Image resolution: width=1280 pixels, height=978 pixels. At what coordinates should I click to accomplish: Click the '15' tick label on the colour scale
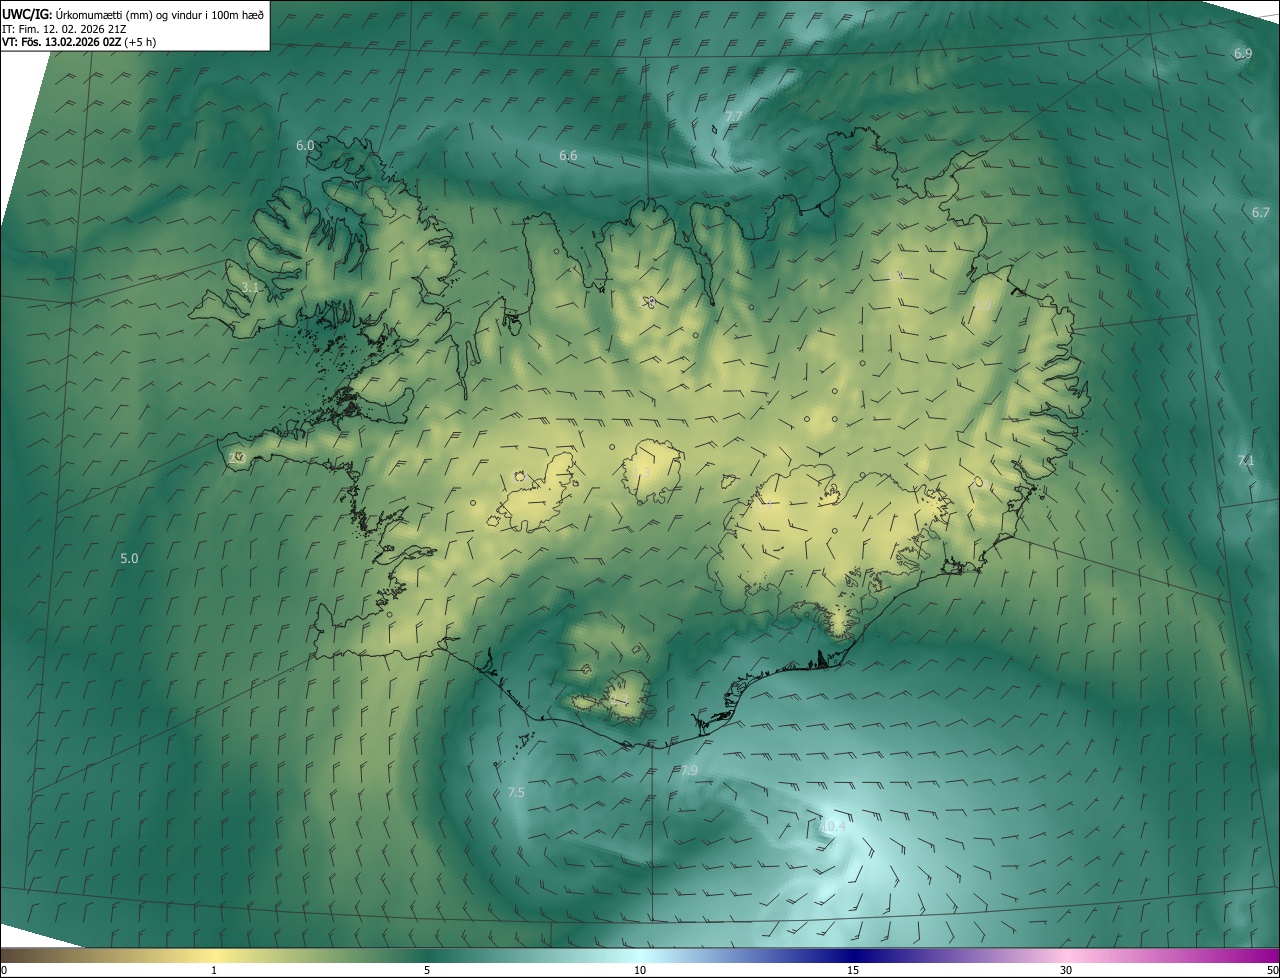853,970
